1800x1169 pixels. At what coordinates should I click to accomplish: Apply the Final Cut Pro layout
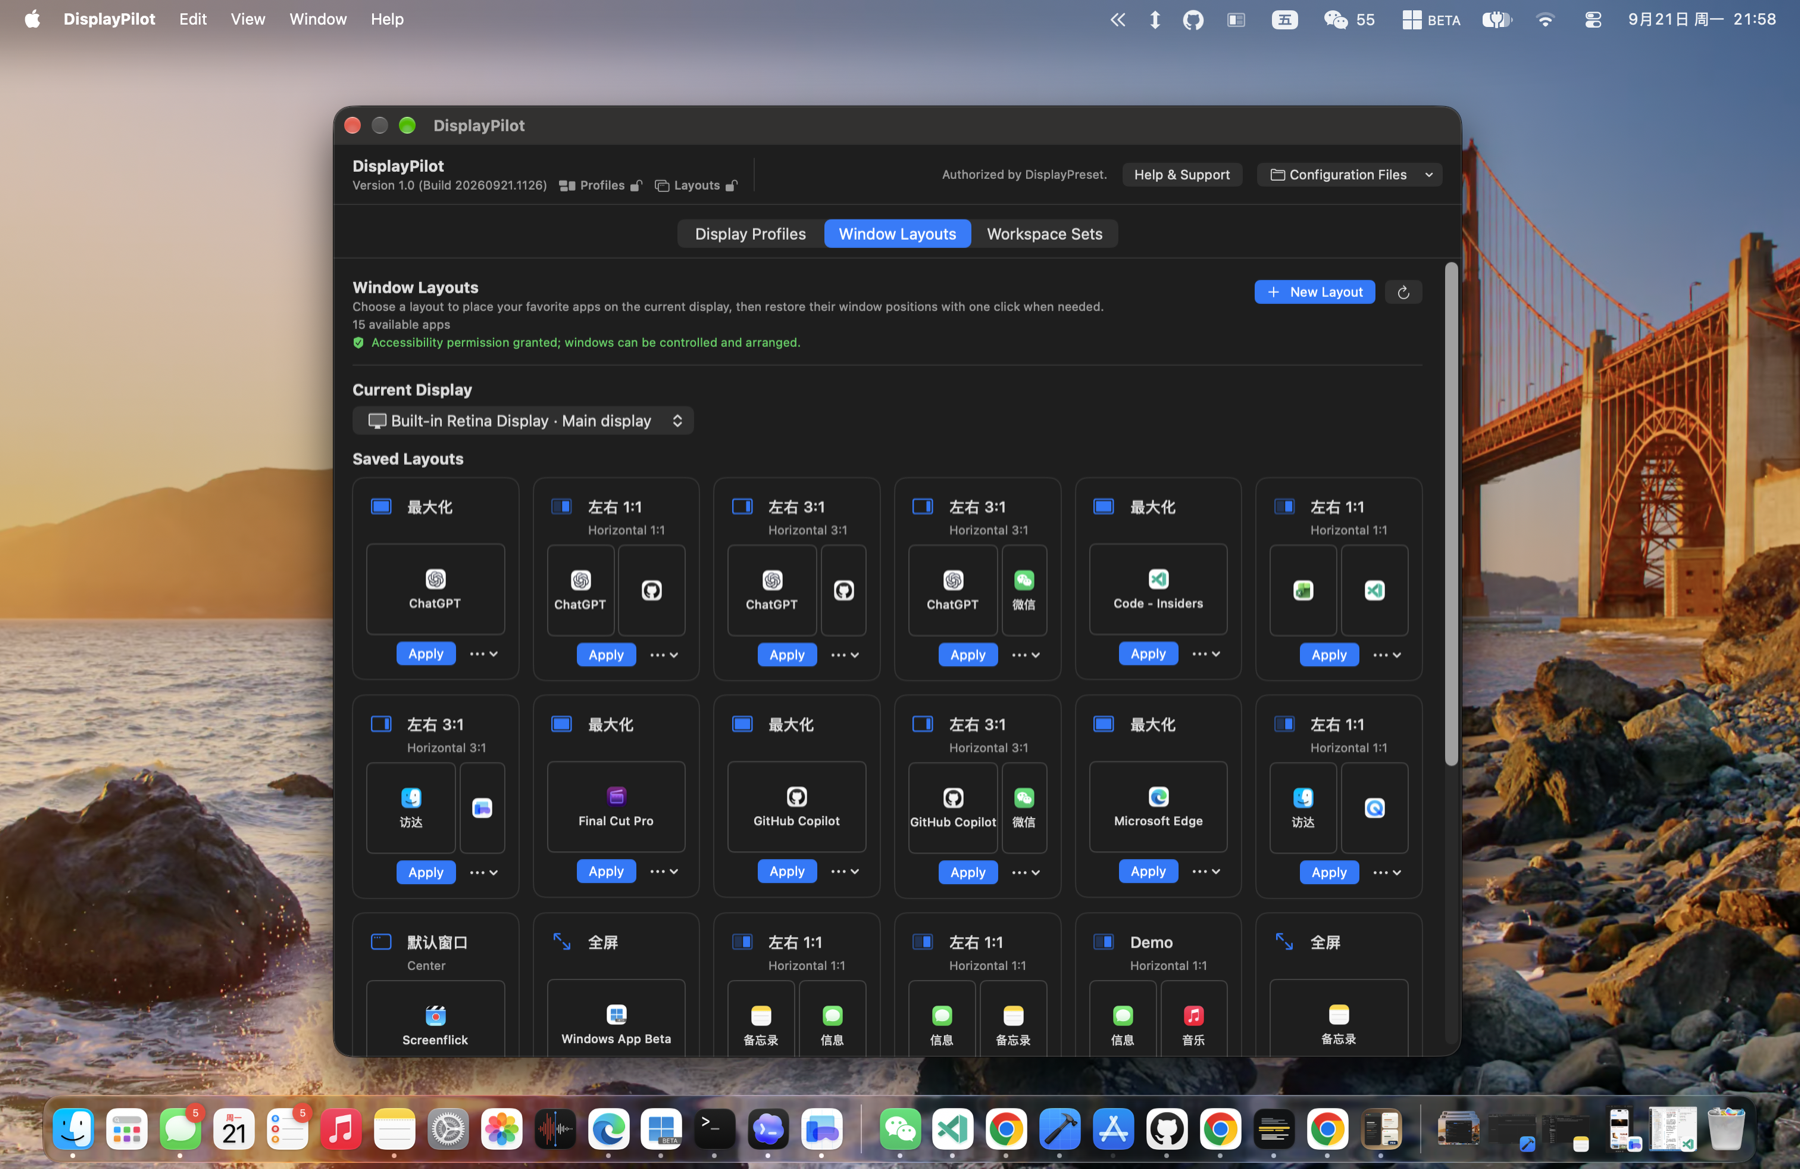606,871
